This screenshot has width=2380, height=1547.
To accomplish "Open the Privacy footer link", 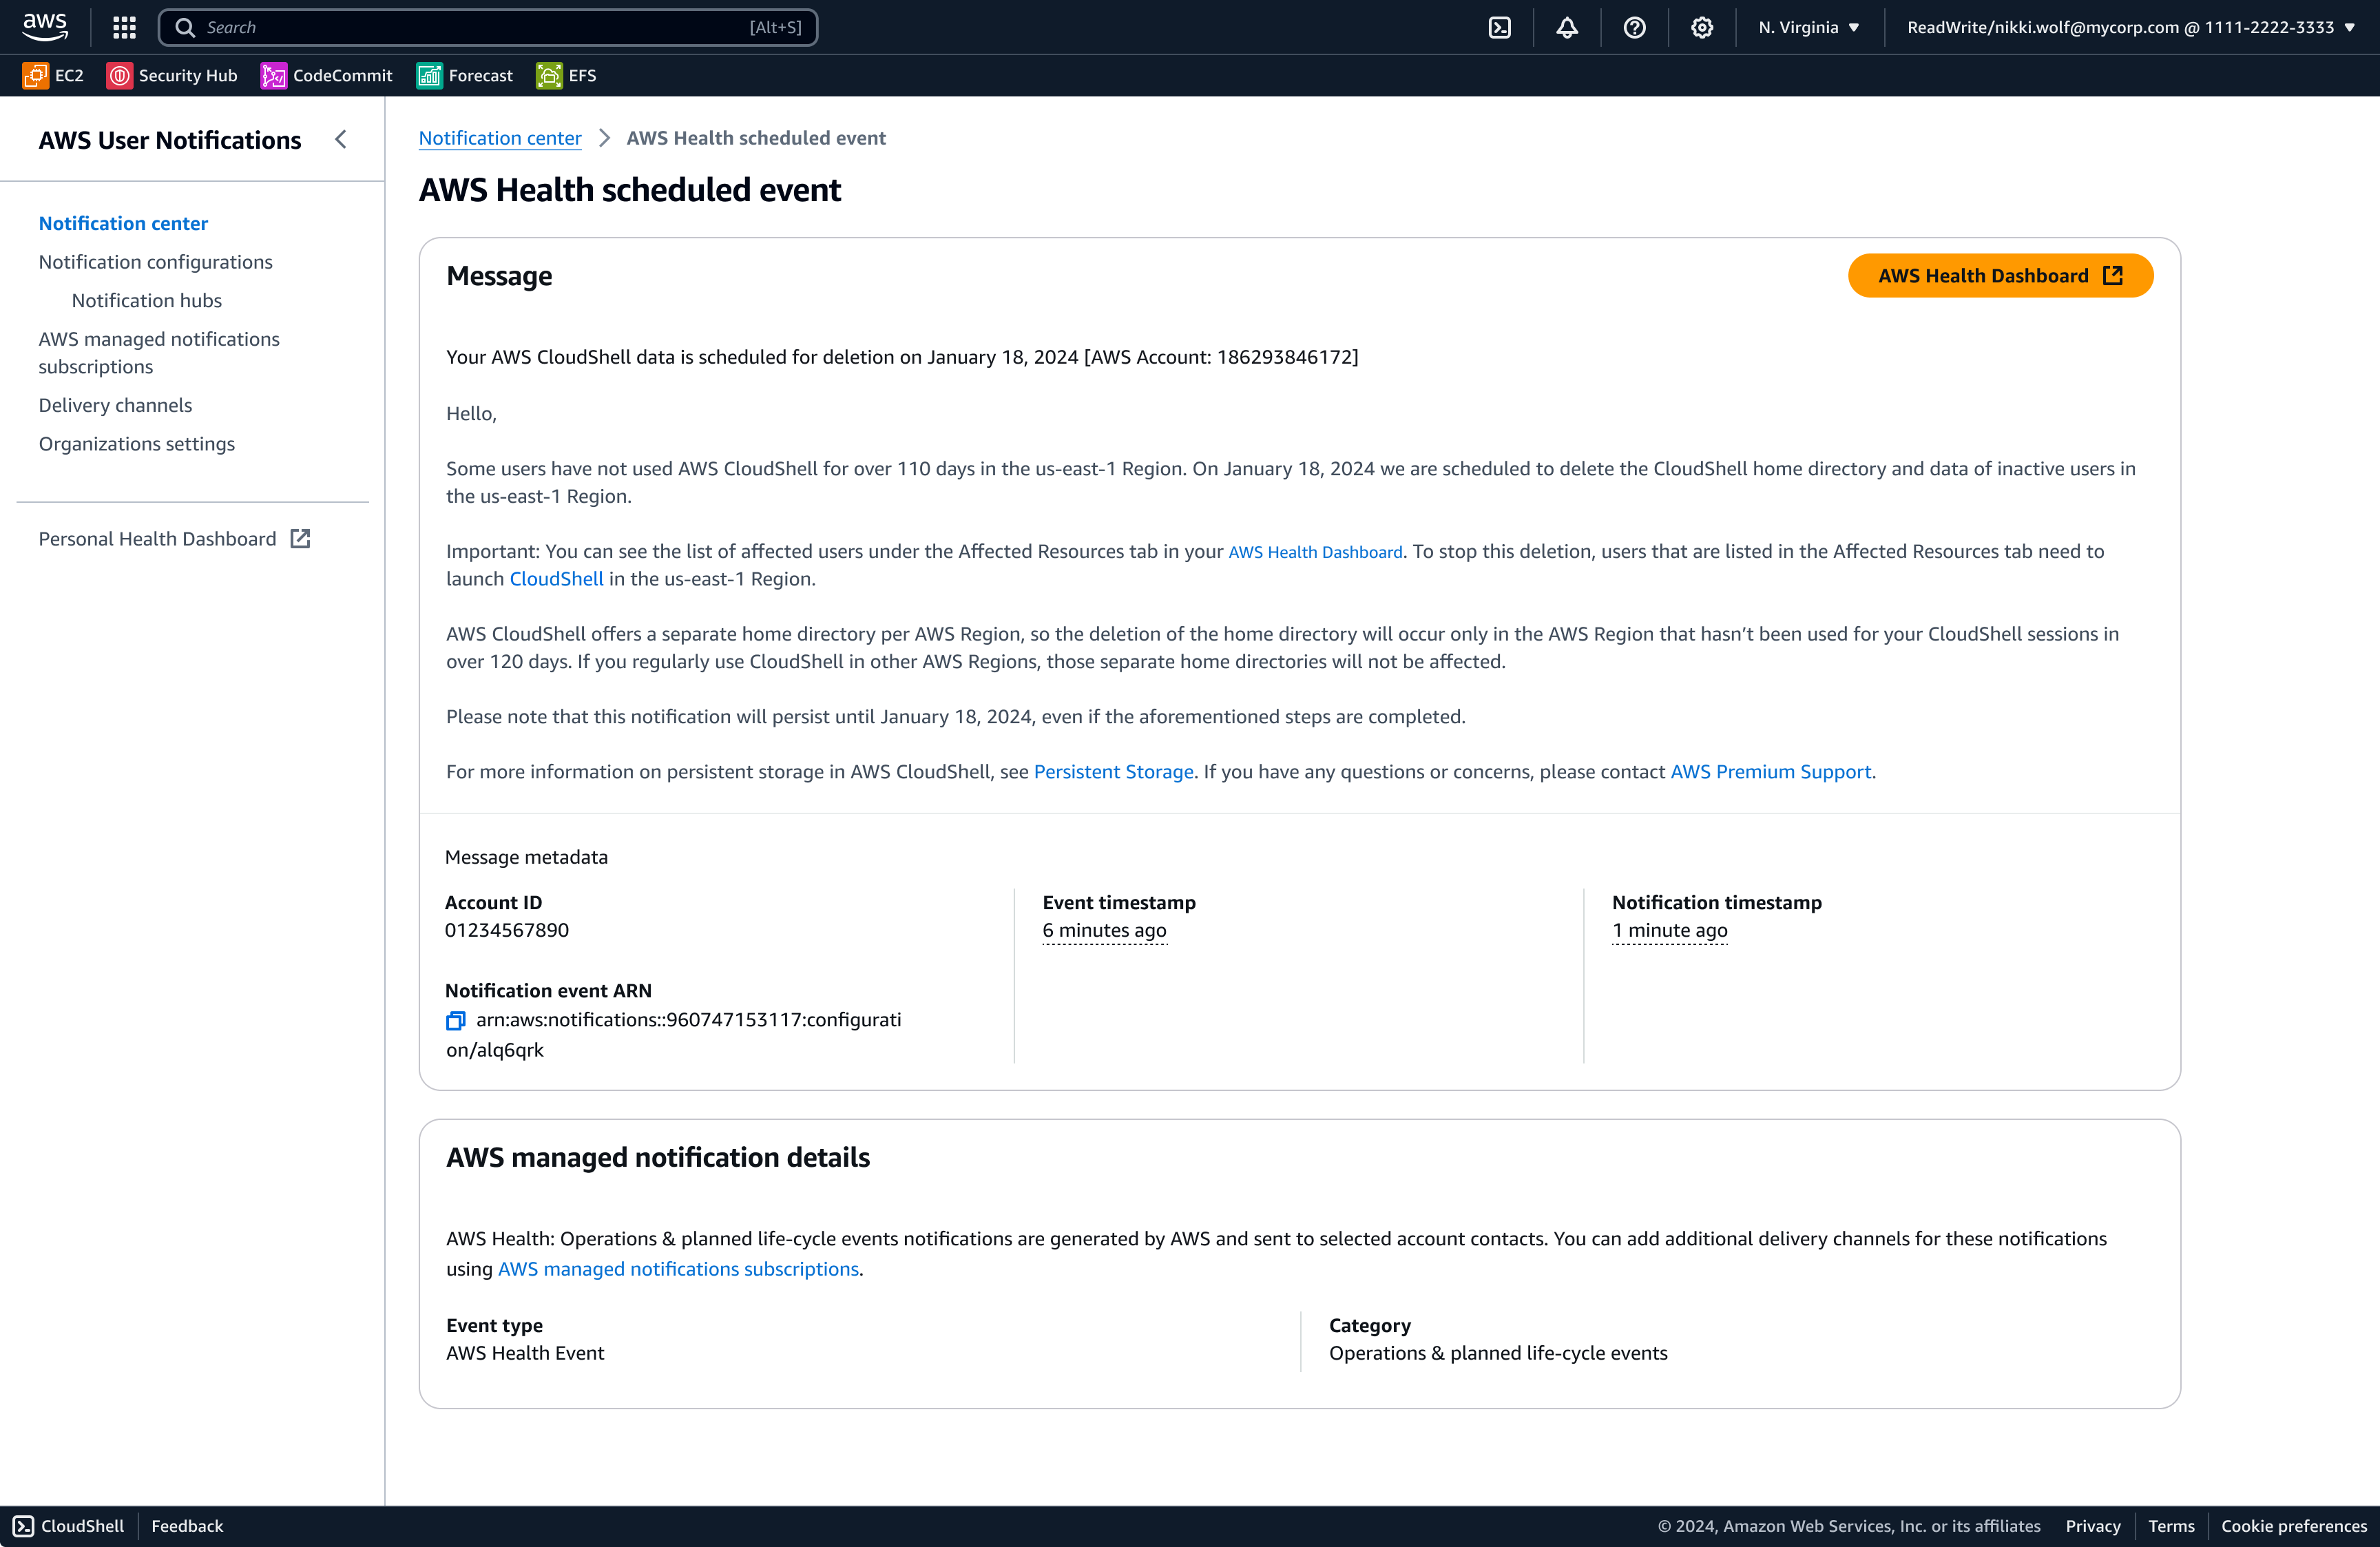I will point(2093,1526).
